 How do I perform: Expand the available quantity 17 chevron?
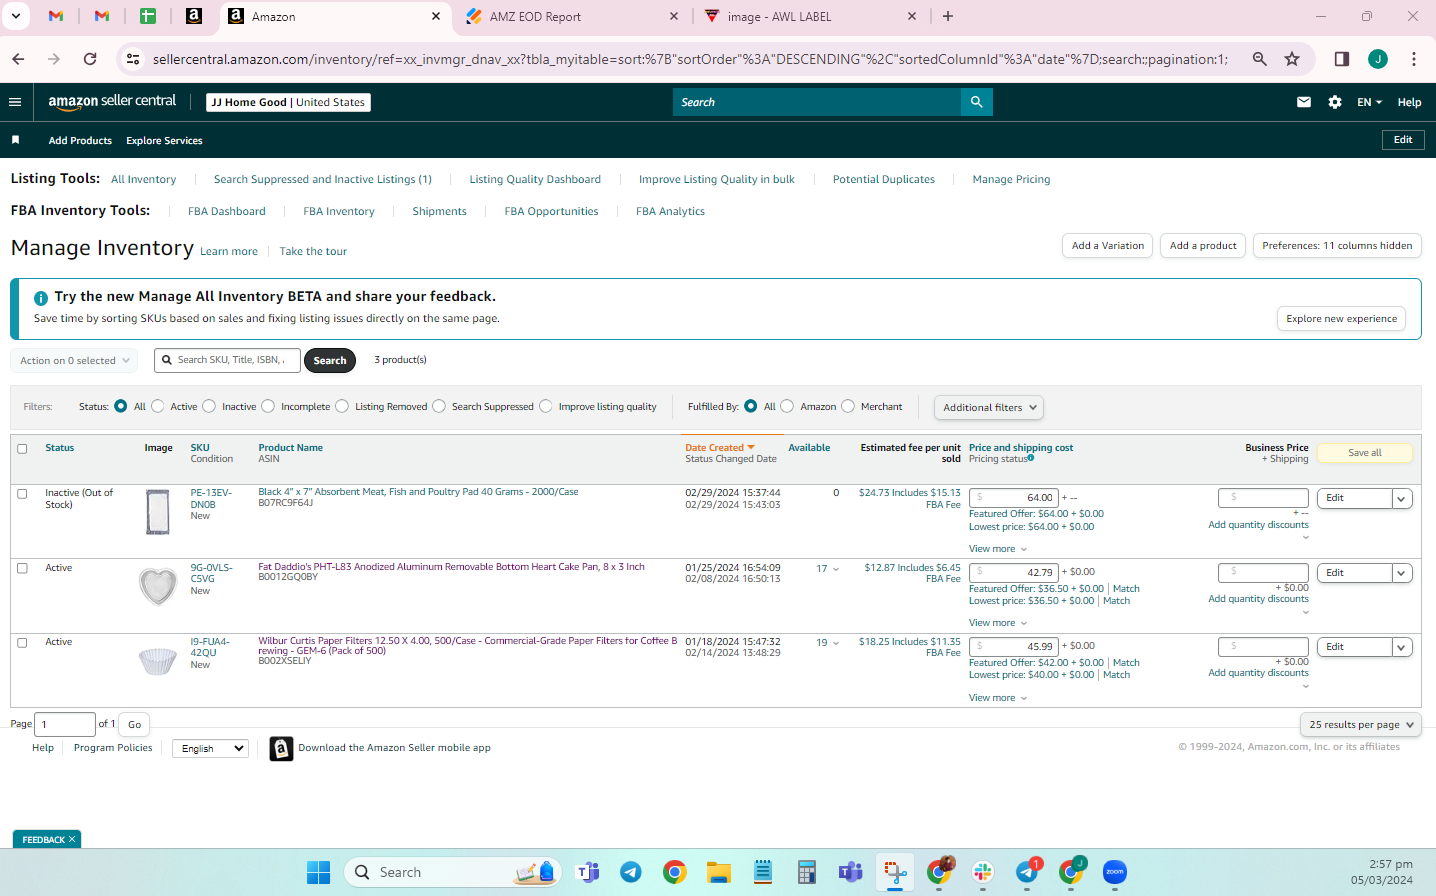point(836,569)
